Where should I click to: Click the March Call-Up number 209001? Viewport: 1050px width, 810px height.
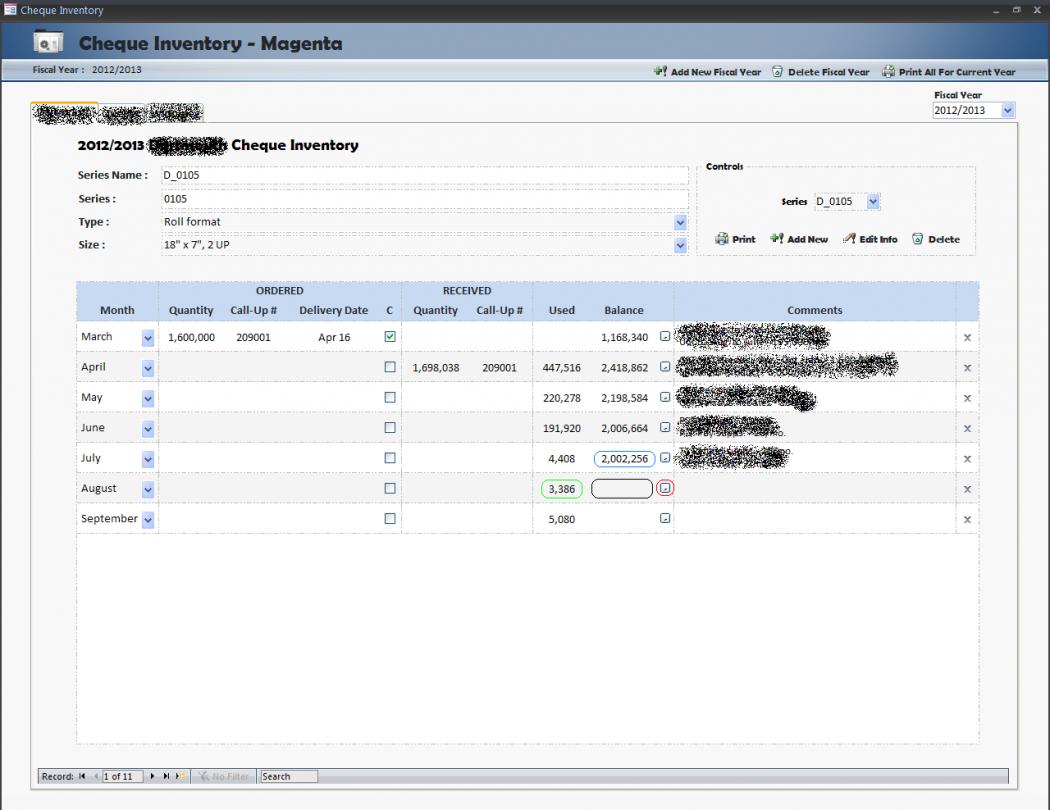[x=253, y=337]
